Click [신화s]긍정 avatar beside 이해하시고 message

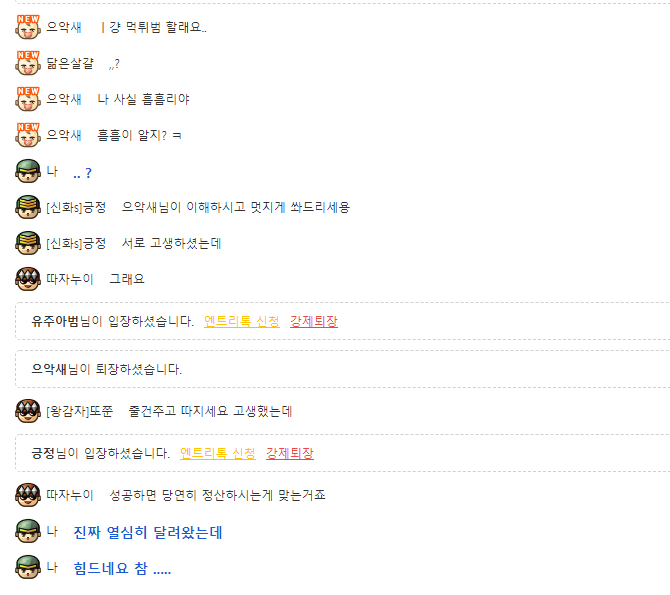[28, 207]
